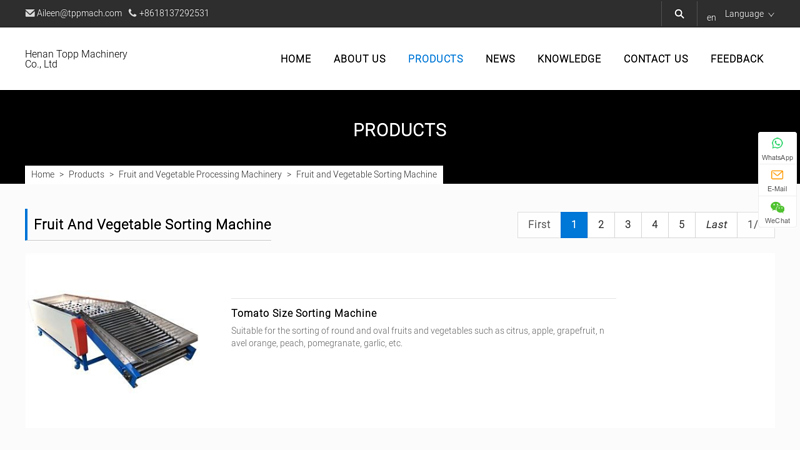This screenshot has width=800, height=450.
Task: Open page 5 of results
Action: coord(682,224)
